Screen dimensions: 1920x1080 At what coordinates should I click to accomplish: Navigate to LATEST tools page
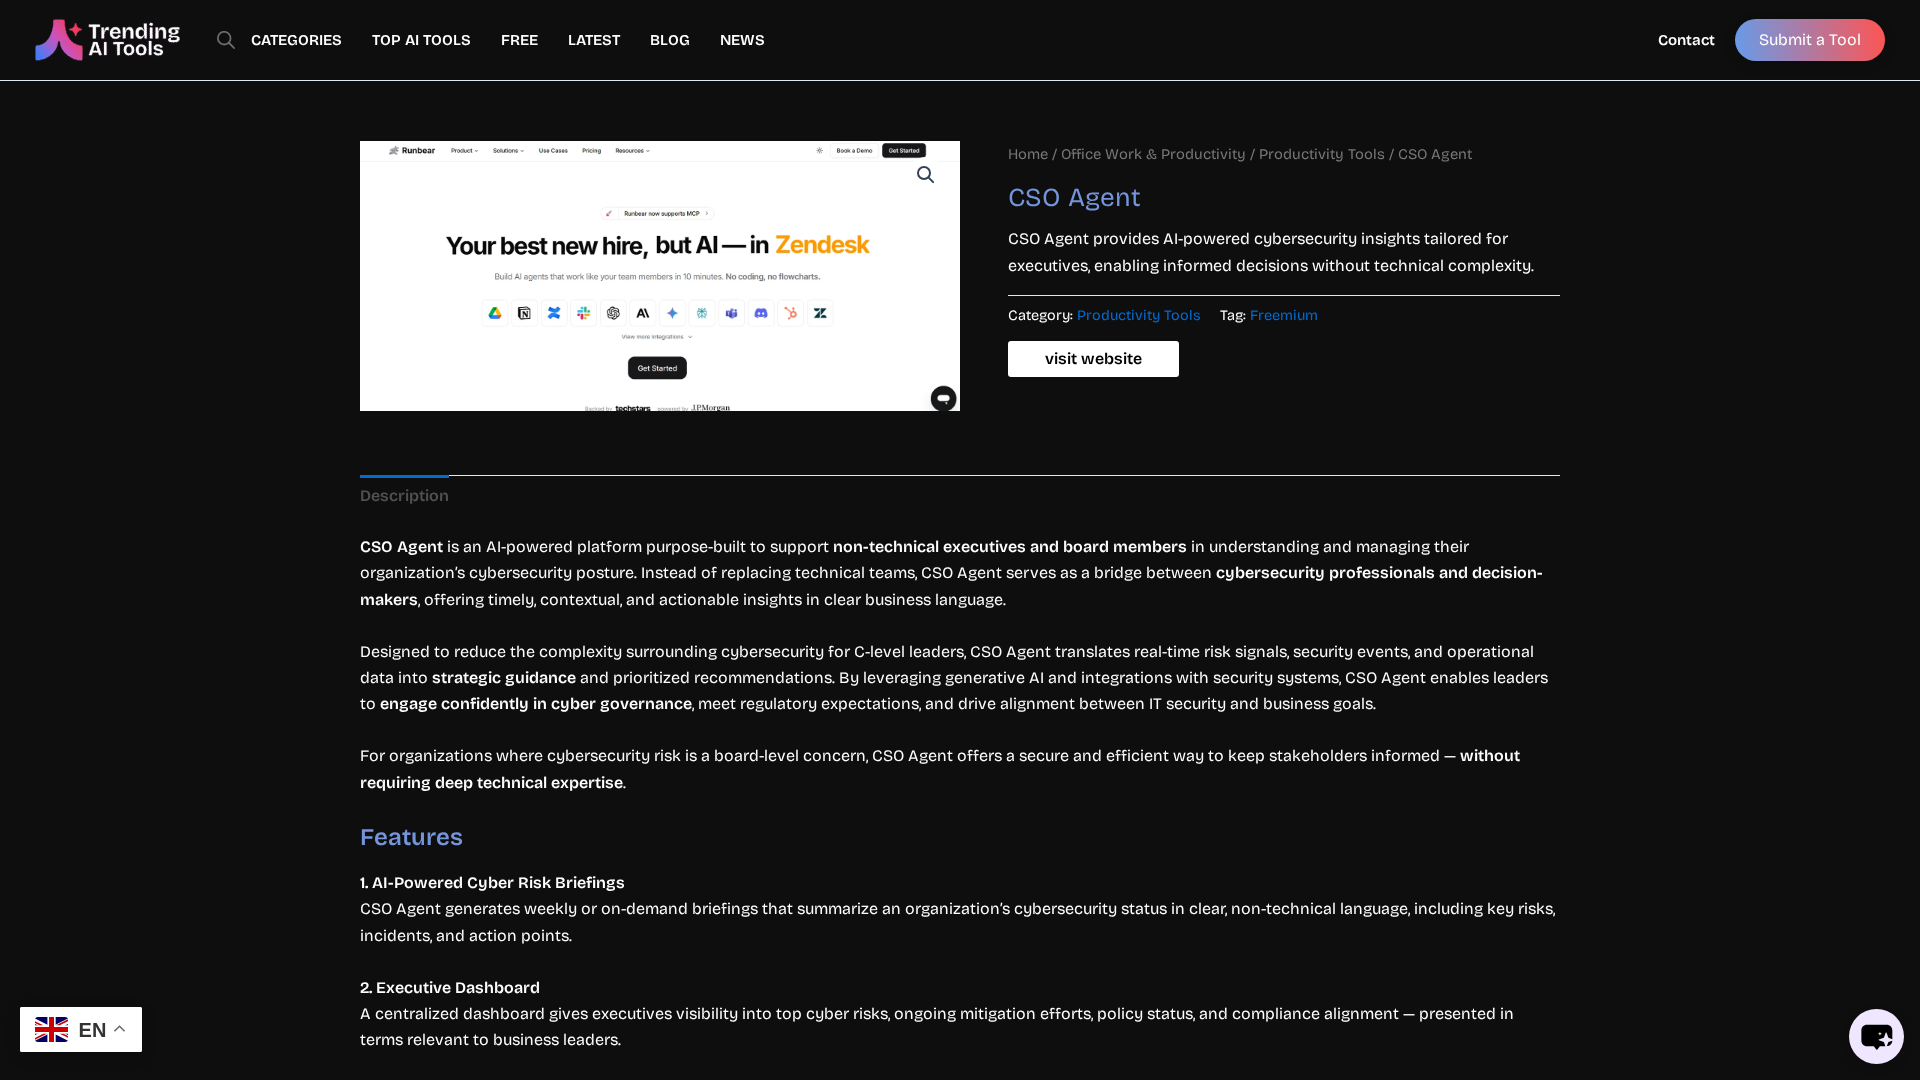click(x=594, y=40)
